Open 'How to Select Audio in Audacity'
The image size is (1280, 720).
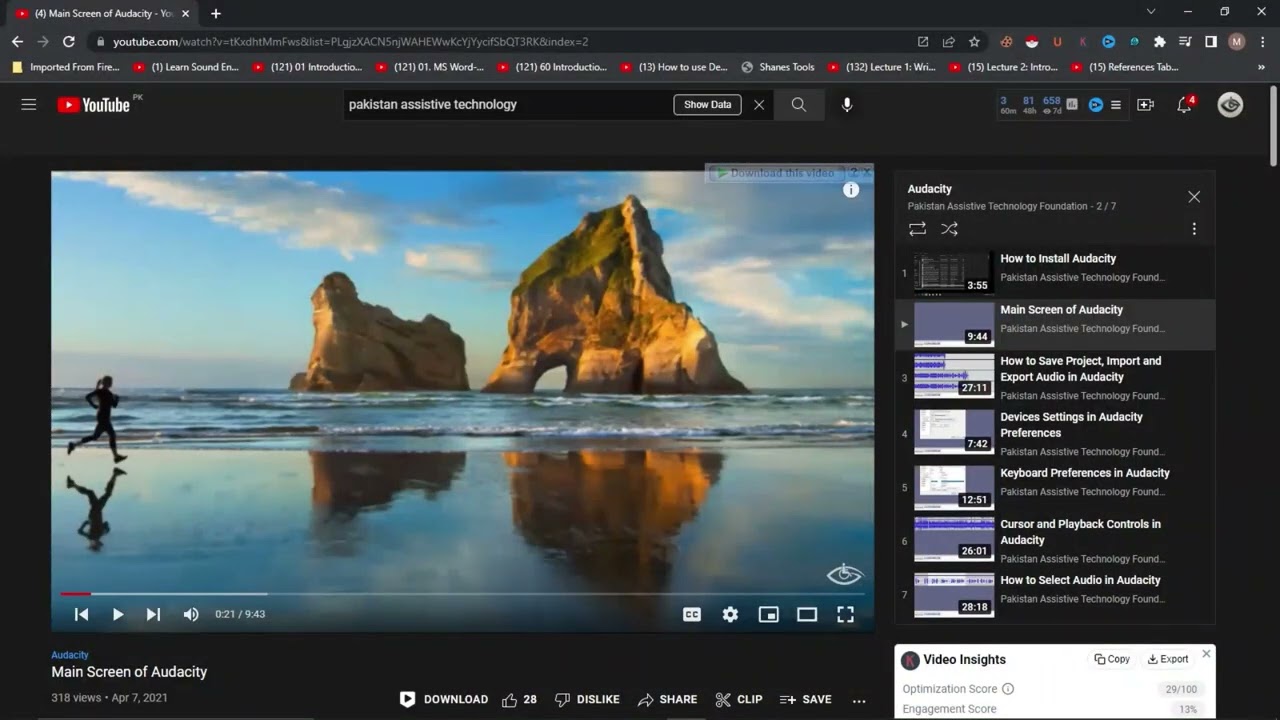click(x=1055, y=594)
